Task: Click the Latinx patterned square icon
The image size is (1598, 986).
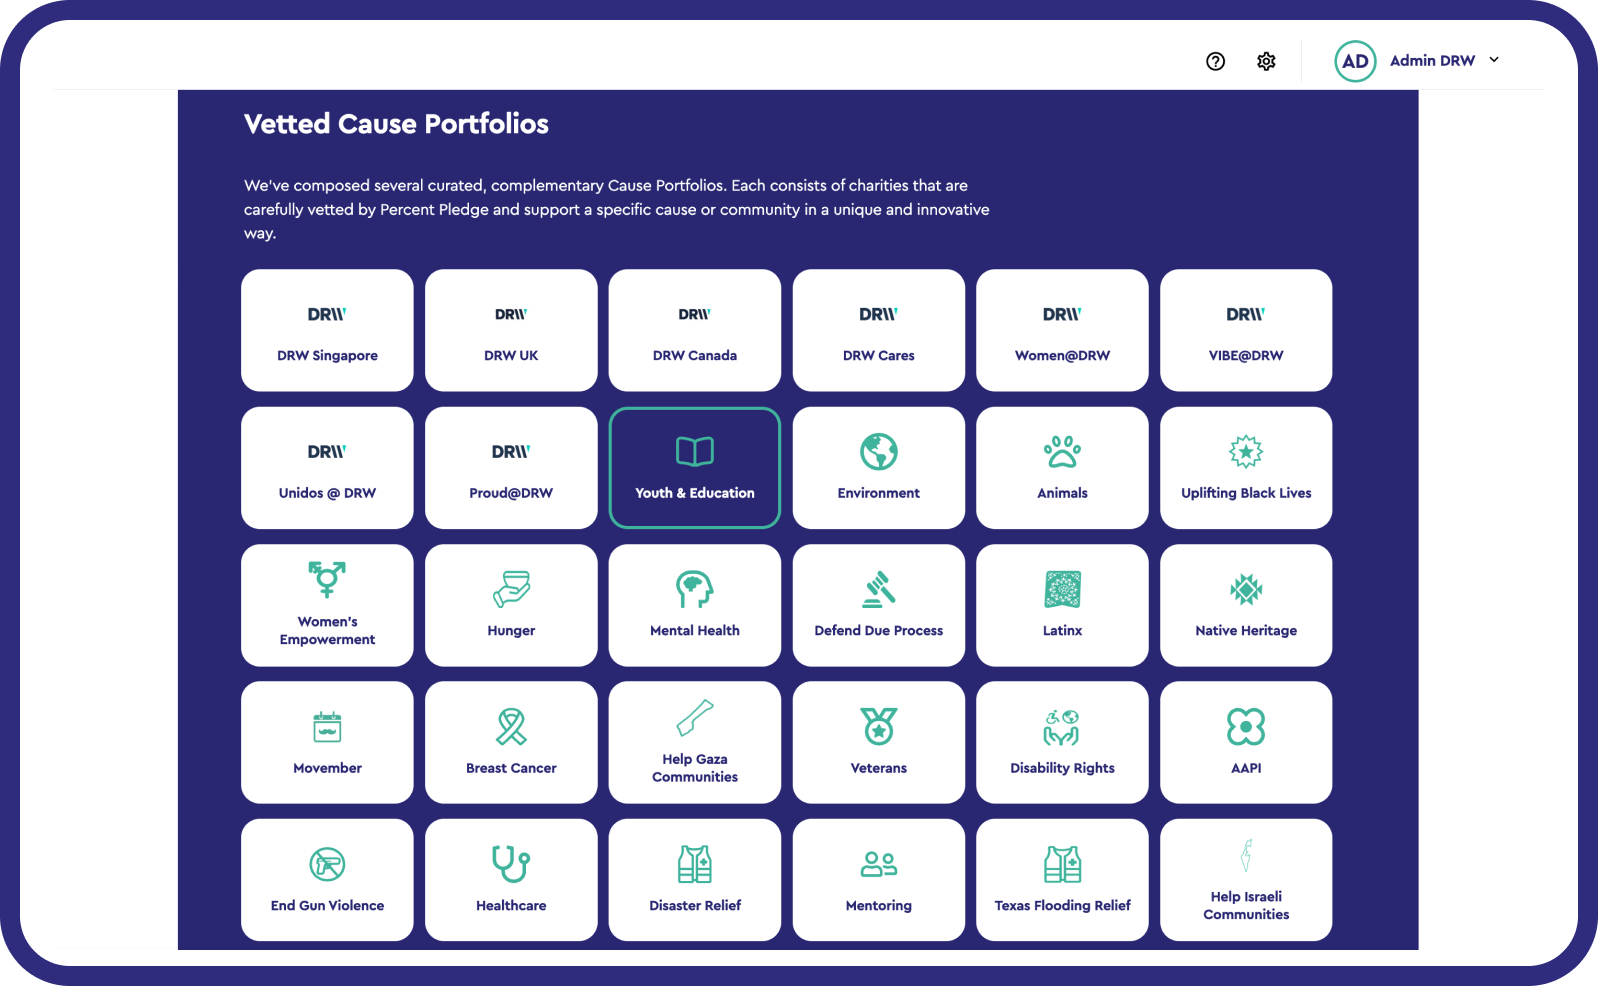Action: point(1062,589)
